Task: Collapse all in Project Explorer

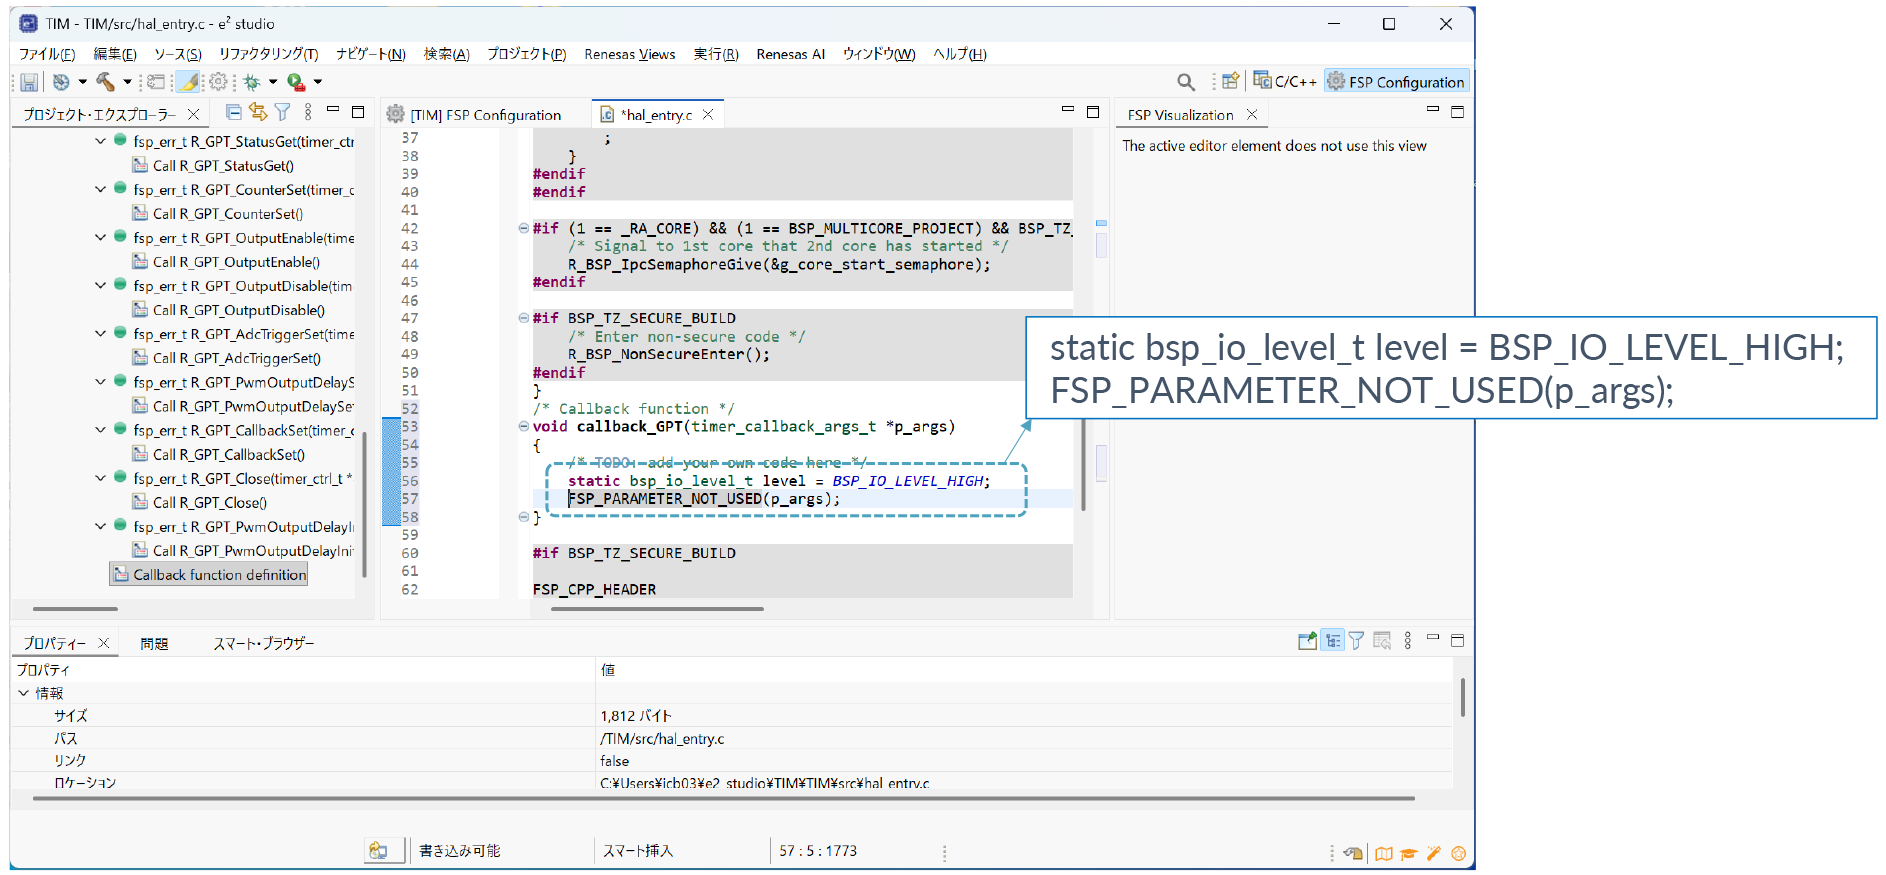Action: tap(233, 112)
